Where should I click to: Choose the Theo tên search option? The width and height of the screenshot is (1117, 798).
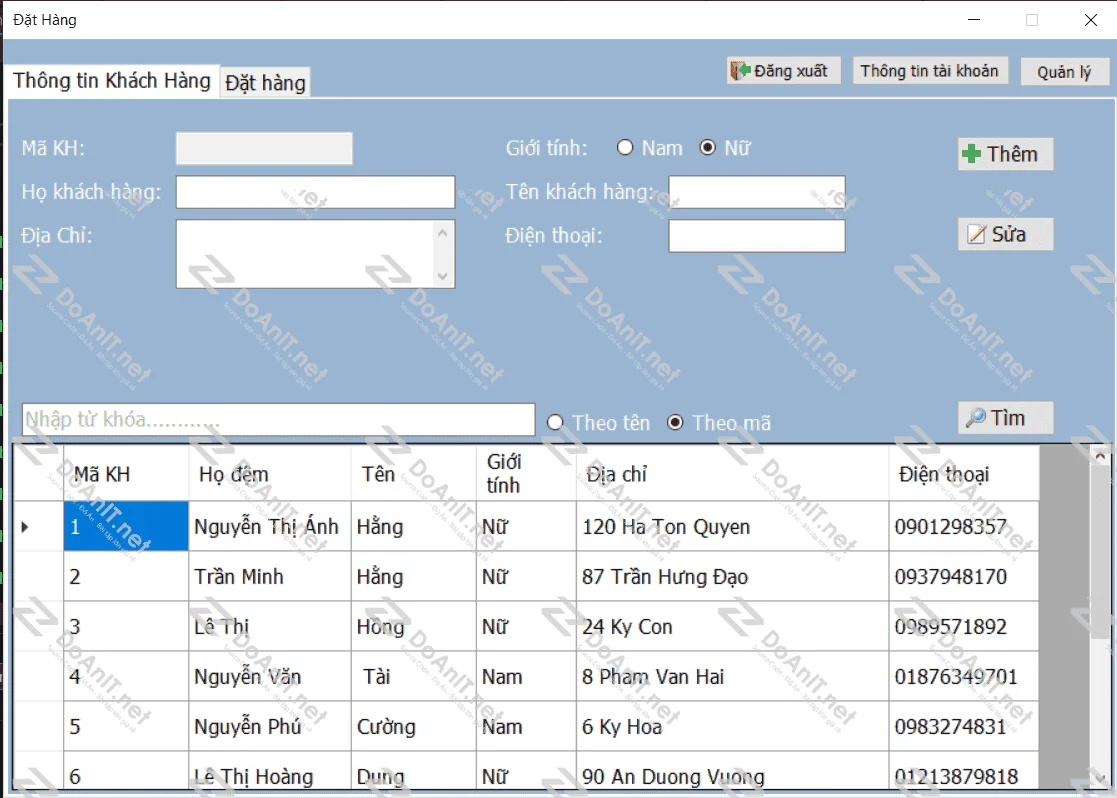pos(556,423)
